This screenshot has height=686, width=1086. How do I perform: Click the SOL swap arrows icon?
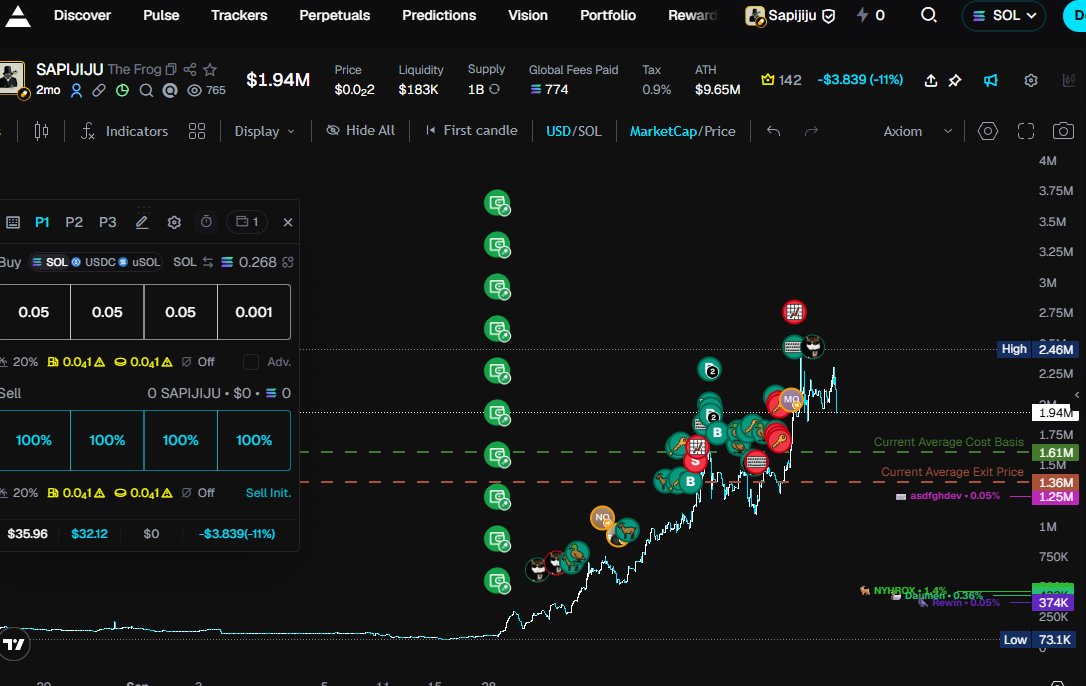point(208,262)
